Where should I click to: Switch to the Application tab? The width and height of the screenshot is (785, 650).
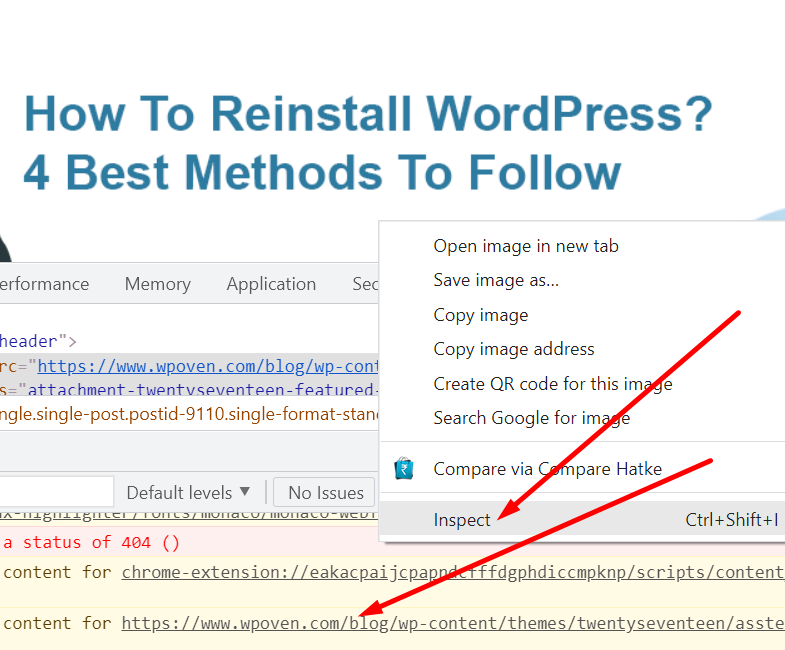pyautogui.click(x=271, y=284)
